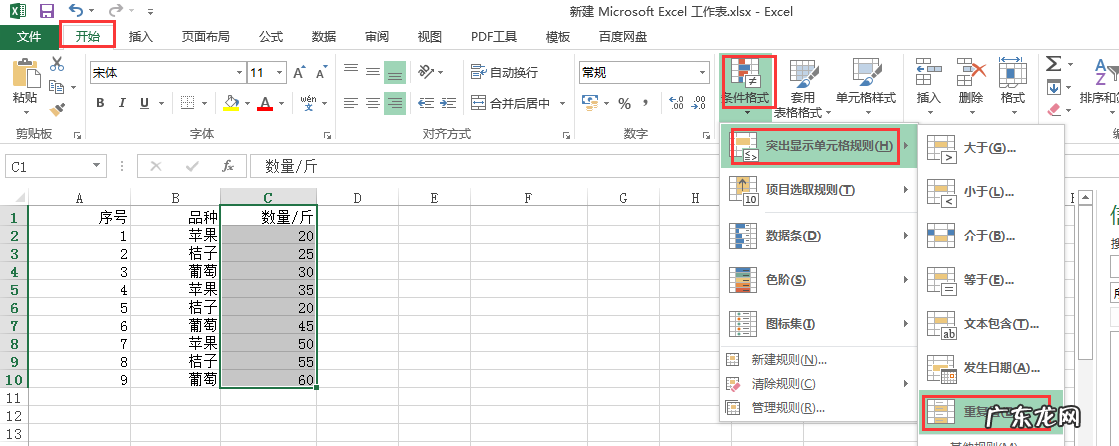Open the 插入 ribbon tab
Screen dimensions: 1119x446
[141, 37]
